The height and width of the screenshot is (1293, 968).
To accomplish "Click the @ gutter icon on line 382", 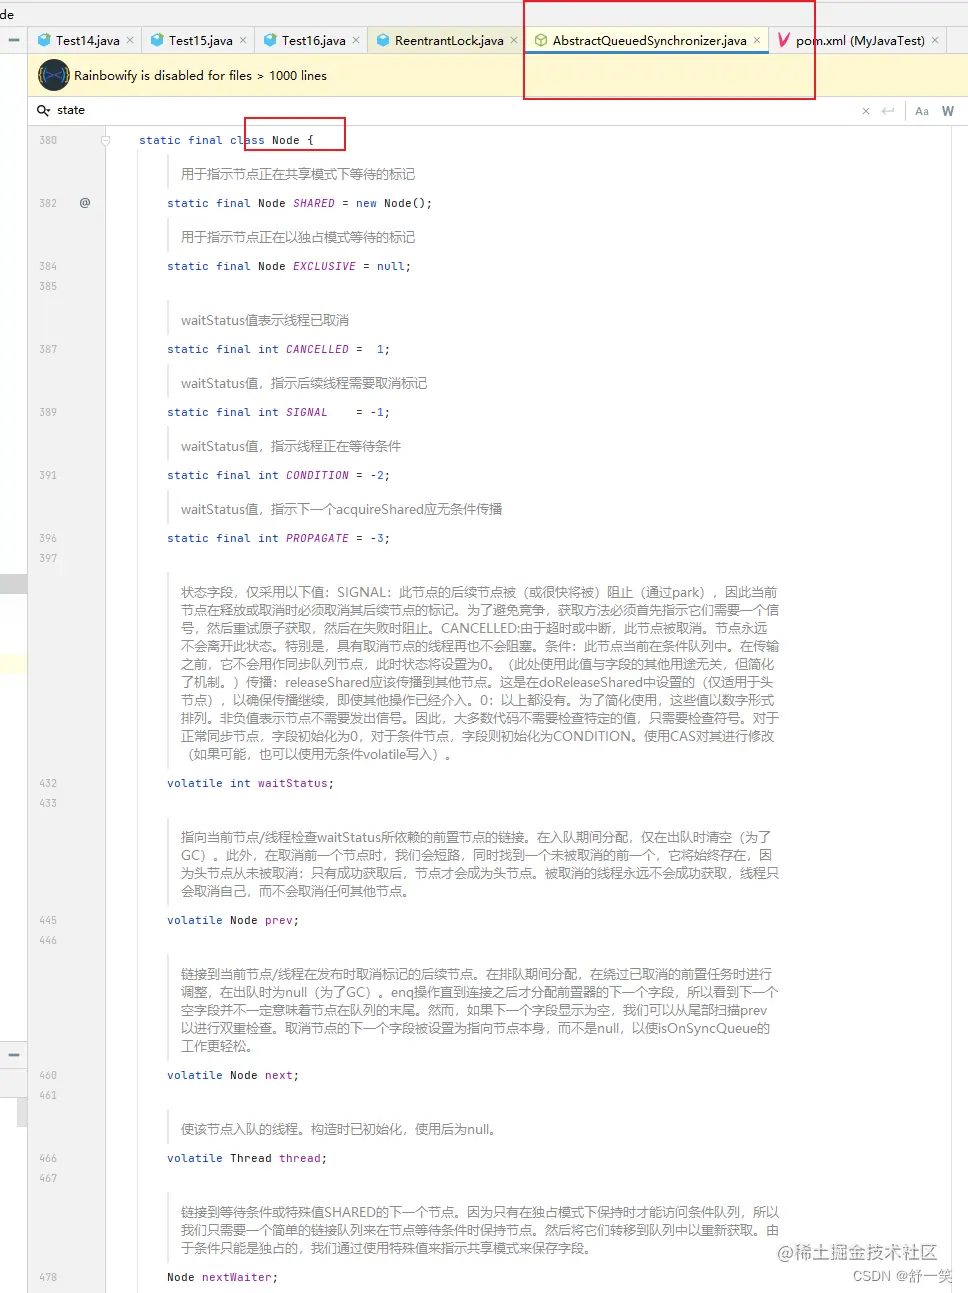I will pyautogui.click(x=85, y=203).
